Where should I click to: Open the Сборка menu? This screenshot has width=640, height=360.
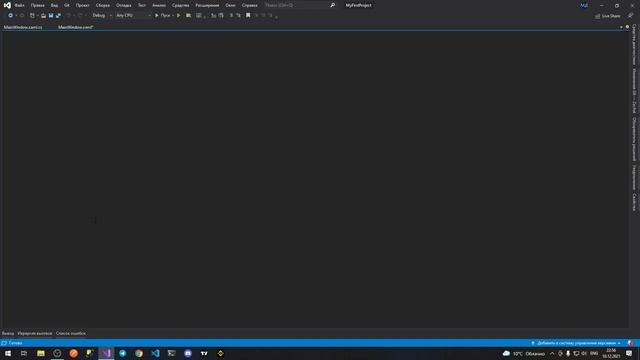(x=102, y=5)
